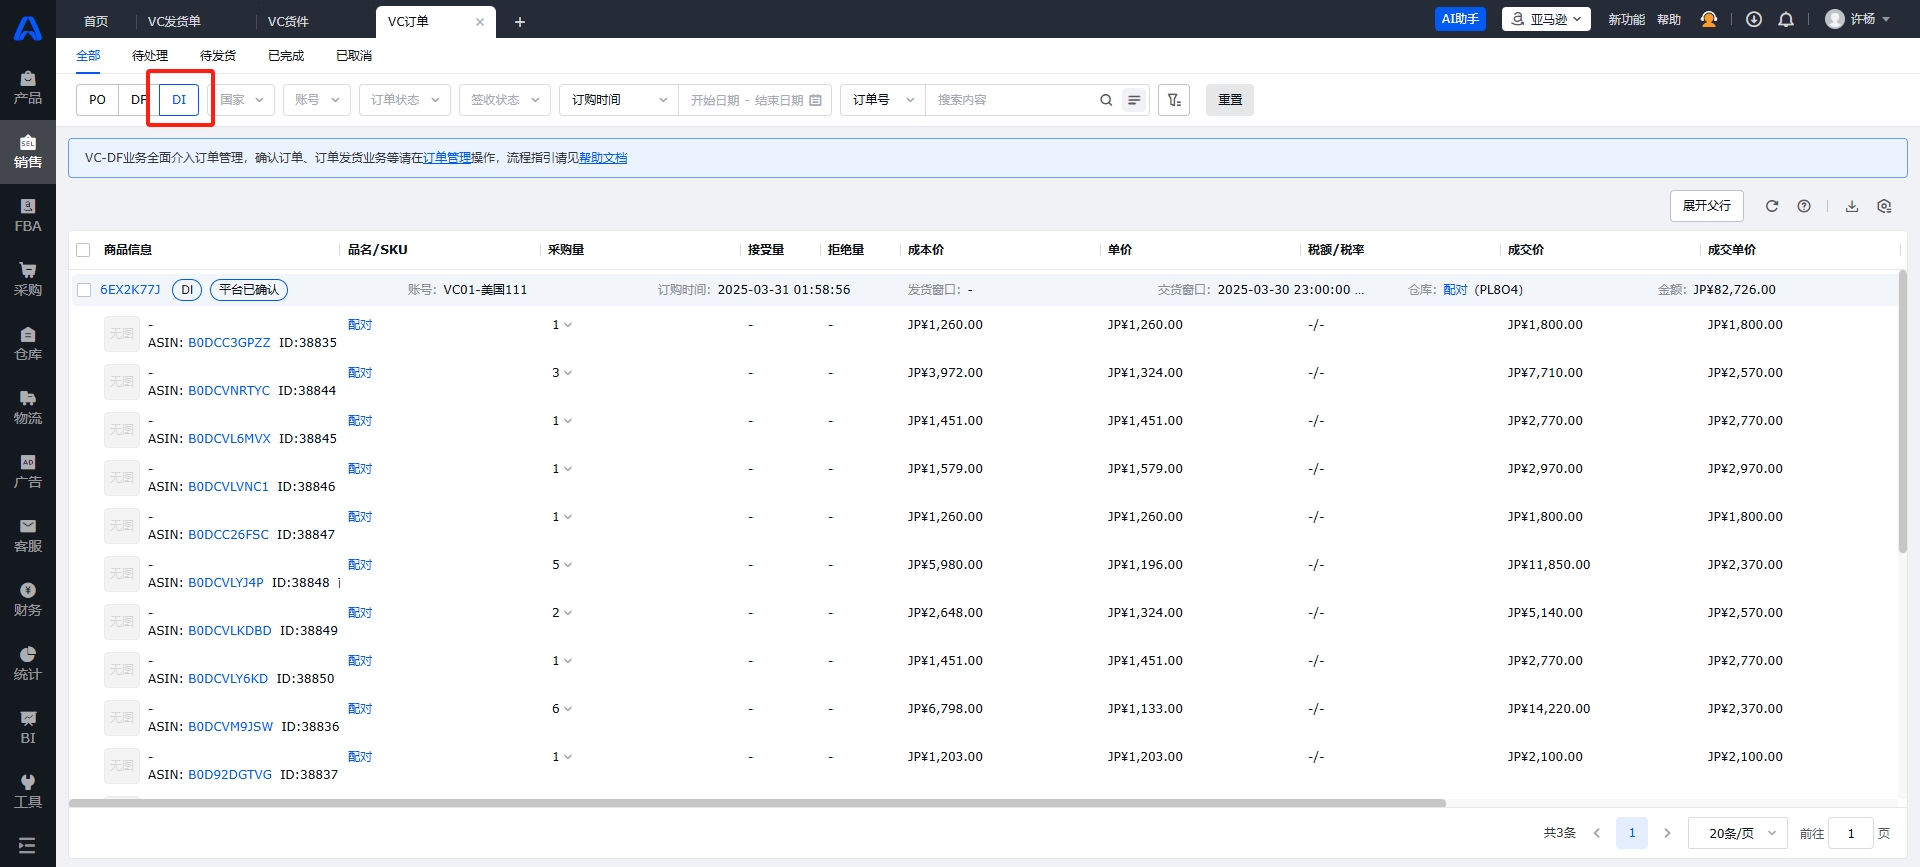The height and width of the screenshot is (867, 1920).
Task: Open ASIN B0DCVNRTYC link
Action: click(x=229, y=391)
